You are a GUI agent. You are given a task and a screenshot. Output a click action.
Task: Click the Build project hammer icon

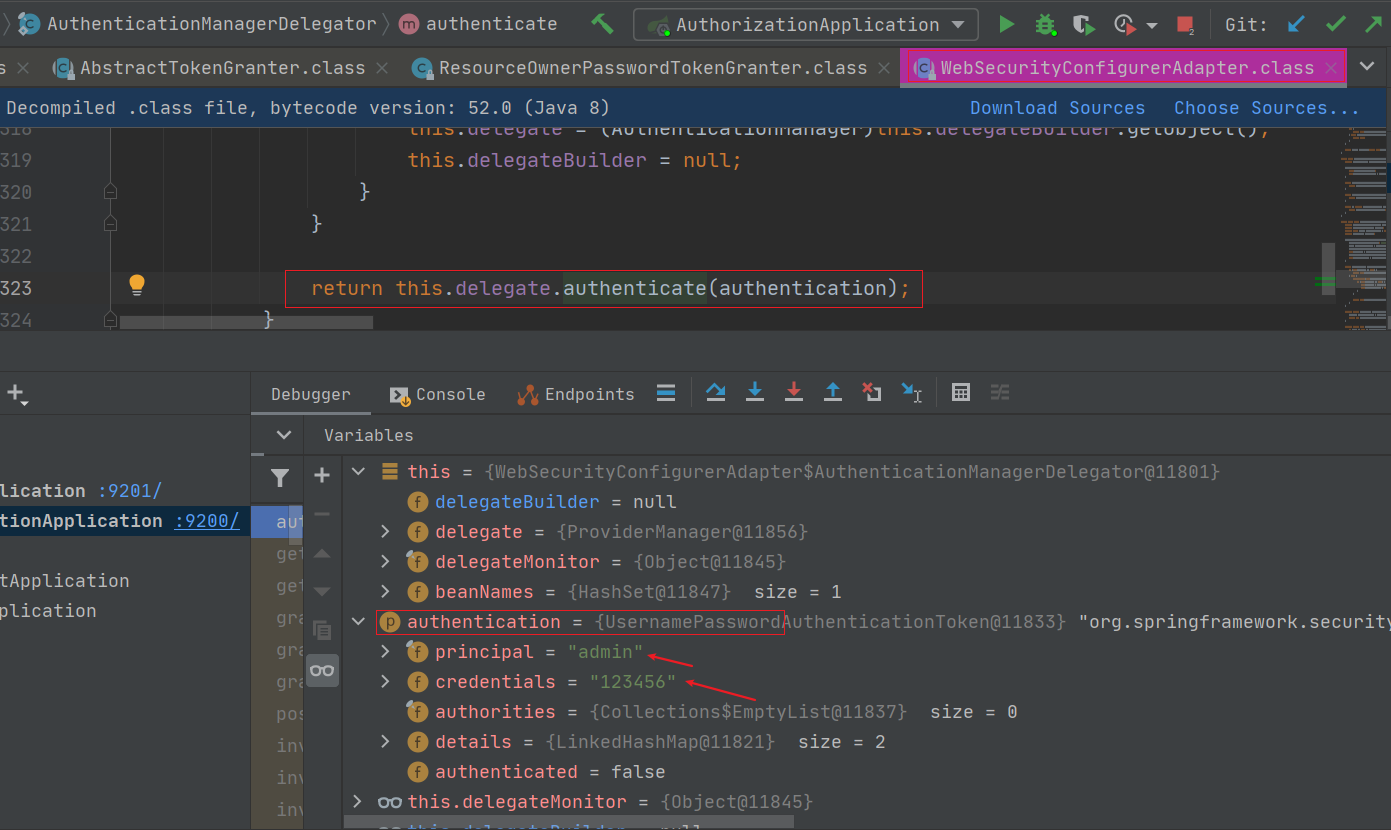click(x=602, y=24)
